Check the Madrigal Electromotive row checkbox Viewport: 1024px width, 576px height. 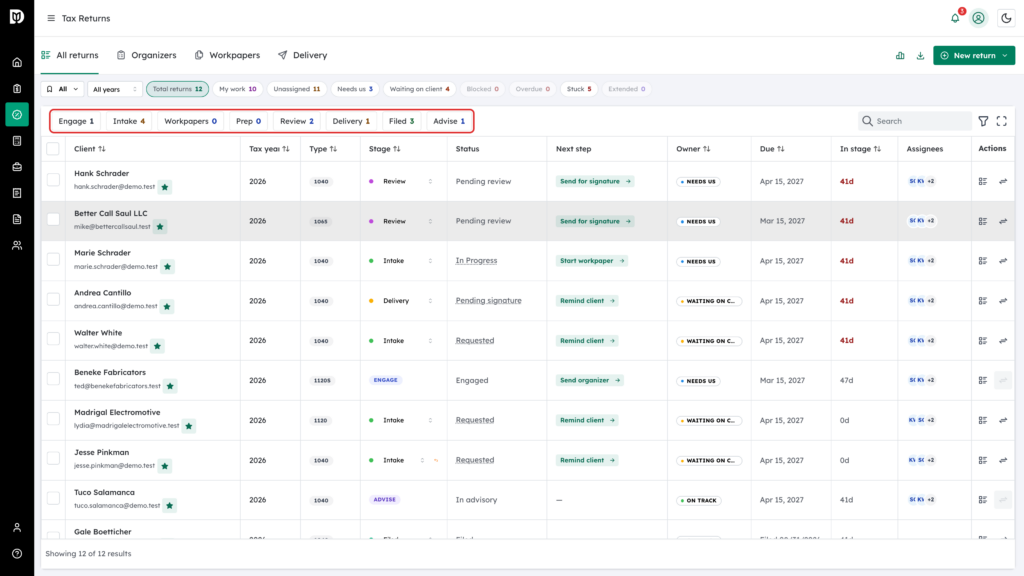53,419
